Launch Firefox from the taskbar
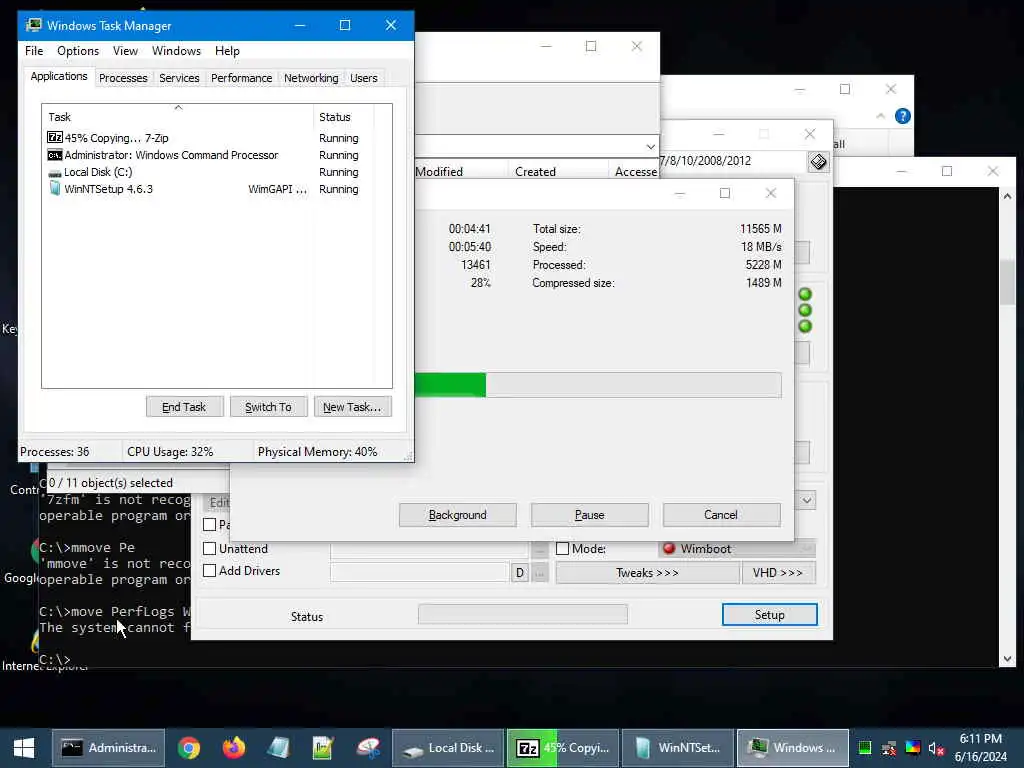This screenshot has width=1024, height=768. [x=233, y=748]
